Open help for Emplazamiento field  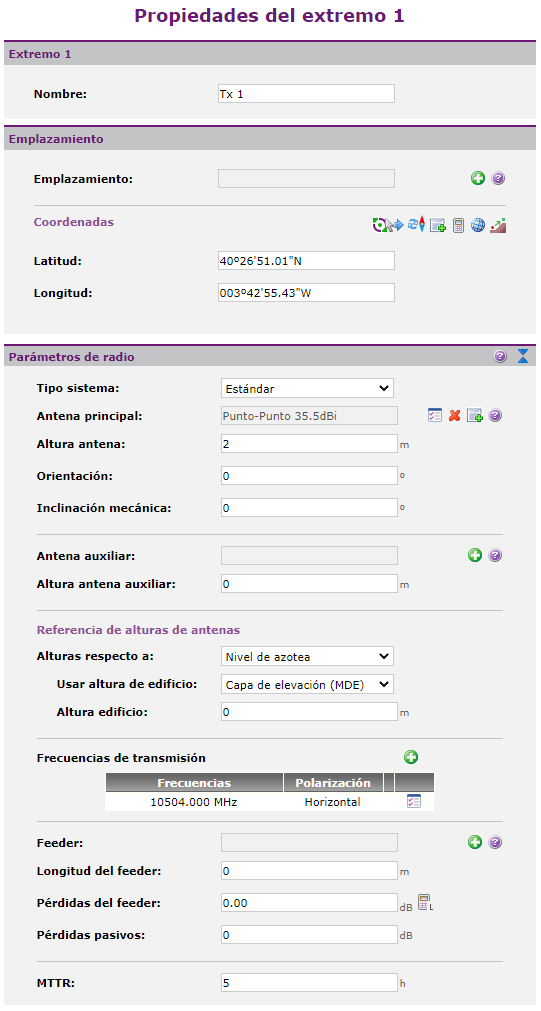click(x=498, y=179)
